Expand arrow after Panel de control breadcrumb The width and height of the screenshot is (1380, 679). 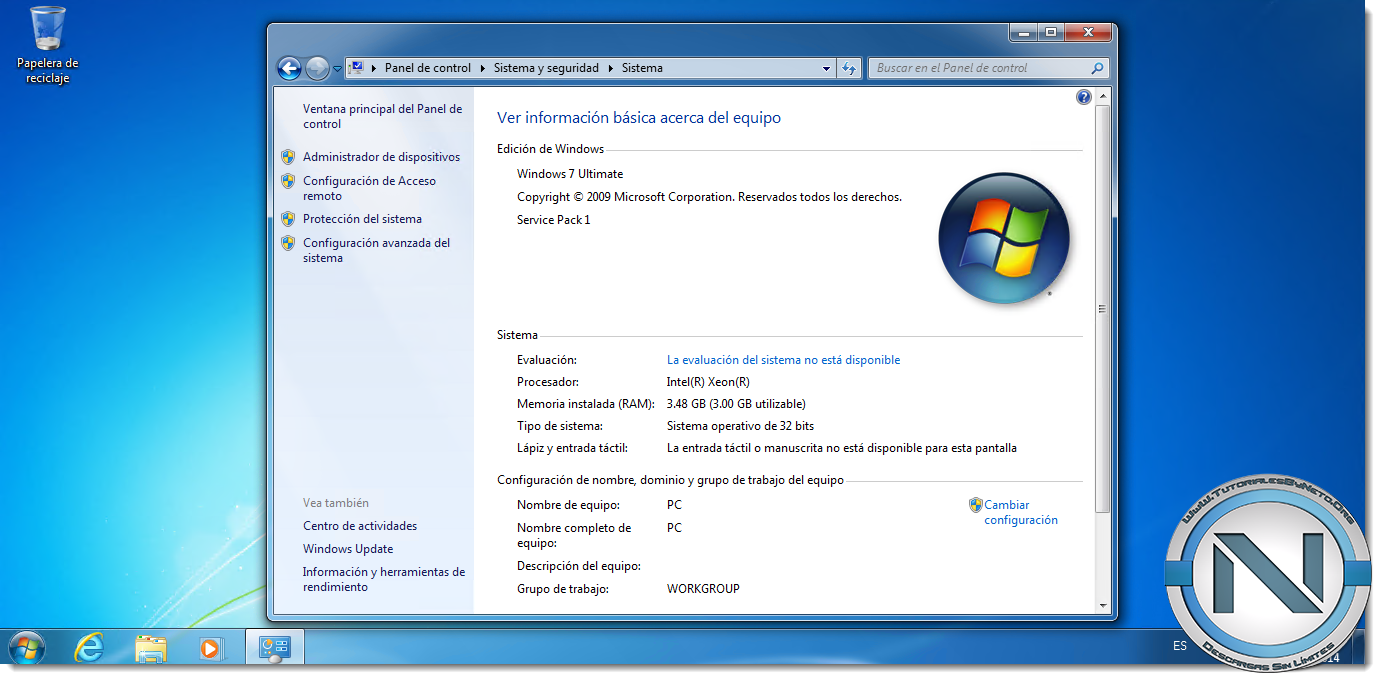pos(483,68)
